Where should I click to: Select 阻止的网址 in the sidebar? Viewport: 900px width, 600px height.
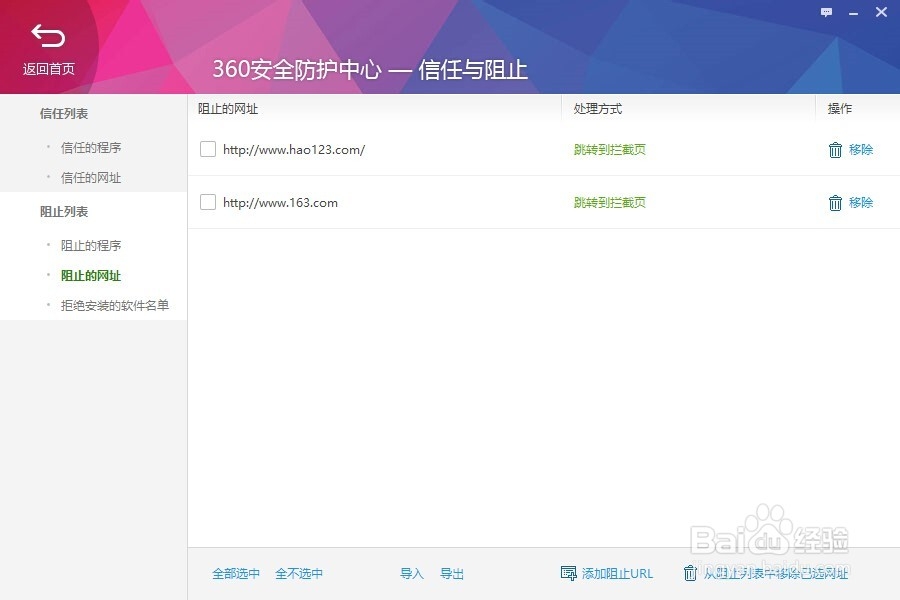(x=91, y=276)
